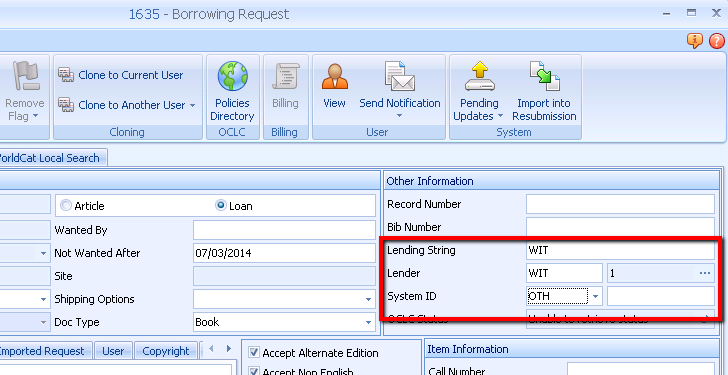Click Clone to Current User
Screen dimensions: 728x375
click(x=121, y=75)
